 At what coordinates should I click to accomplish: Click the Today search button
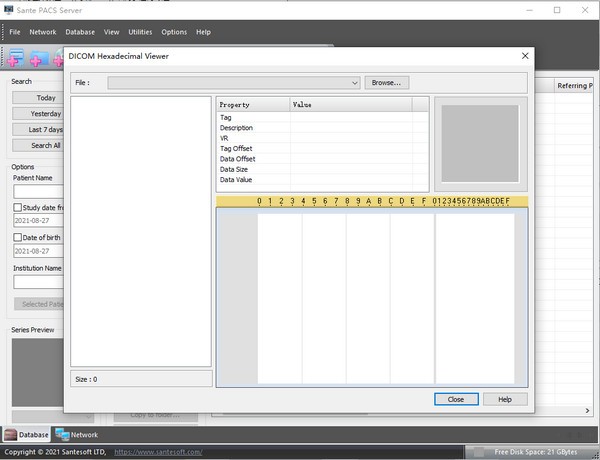tap(46, 98)
